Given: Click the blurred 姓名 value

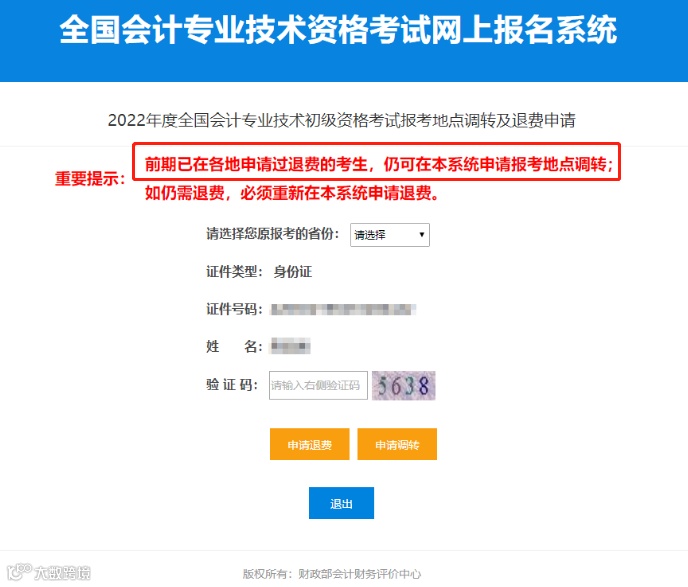Looking at the screenshot, I should [x=290, y=346].
